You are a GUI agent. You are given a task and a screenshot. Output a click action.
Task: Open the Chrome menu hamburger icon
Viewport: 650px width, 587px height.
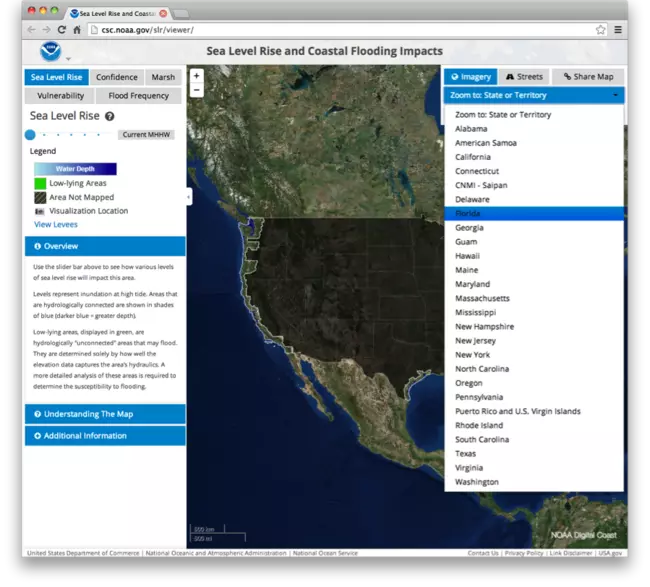pyautogui.click(x=619, y=30)
